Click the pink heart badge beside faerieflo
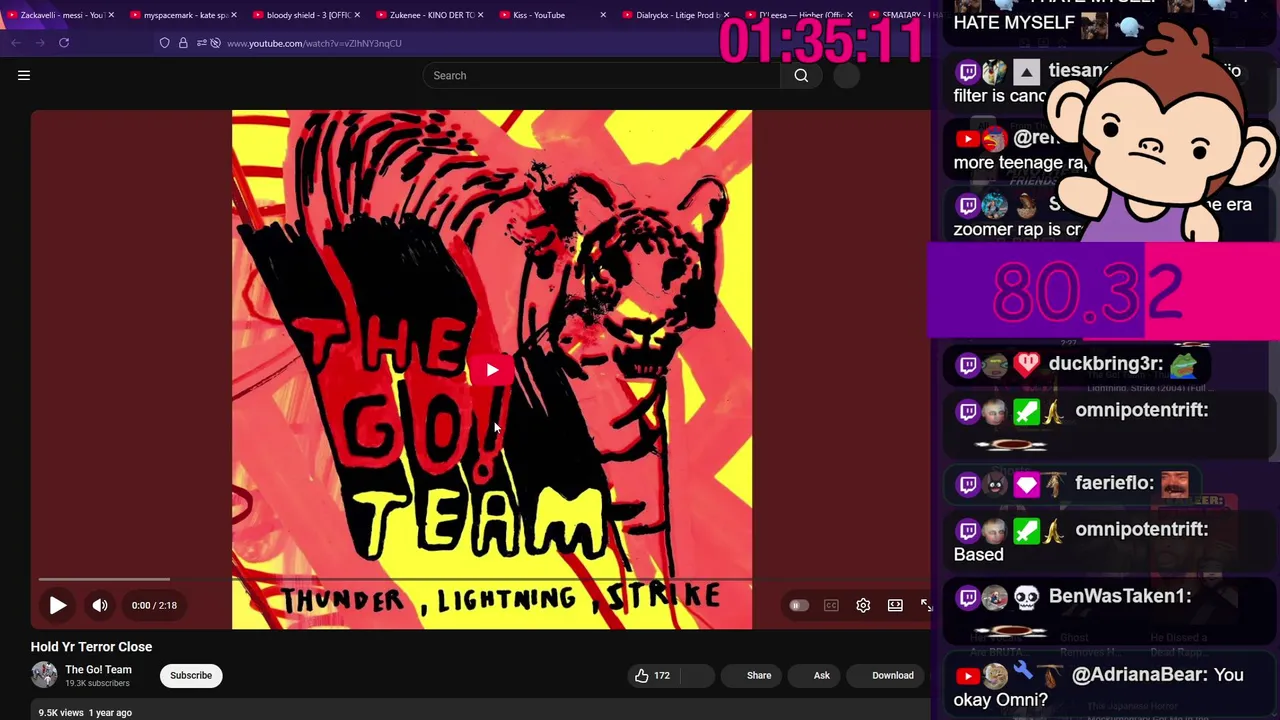The height and width of the screenshot is (720, 1280). [x=1027, y=484]
